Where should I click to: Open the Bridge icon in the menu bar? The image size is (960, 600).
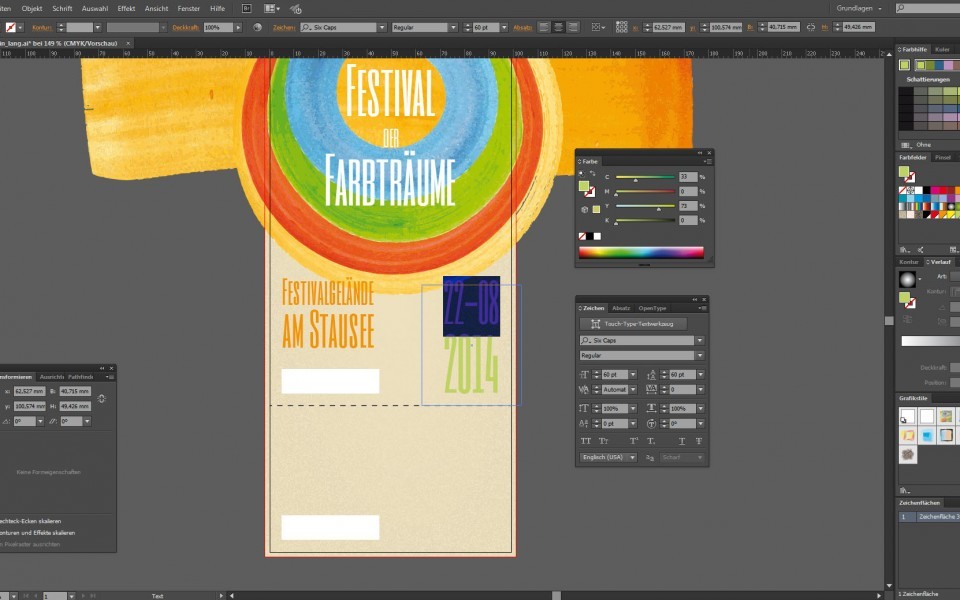(247, 9)
